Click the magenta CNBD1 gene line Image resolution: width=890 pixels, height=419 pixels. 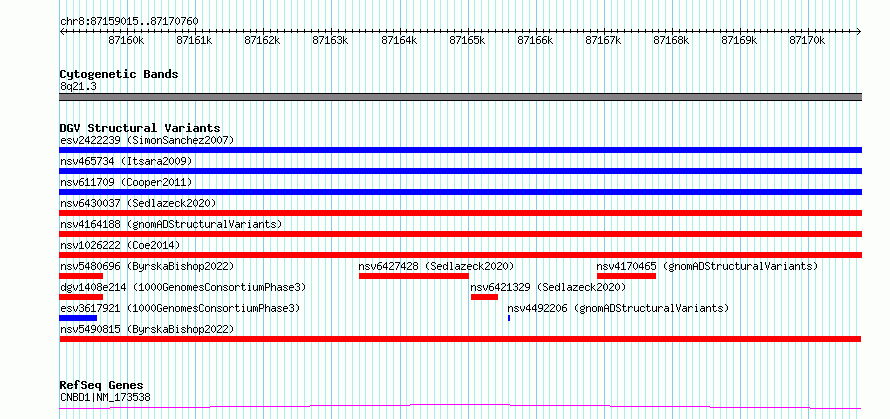click(460, 407)
